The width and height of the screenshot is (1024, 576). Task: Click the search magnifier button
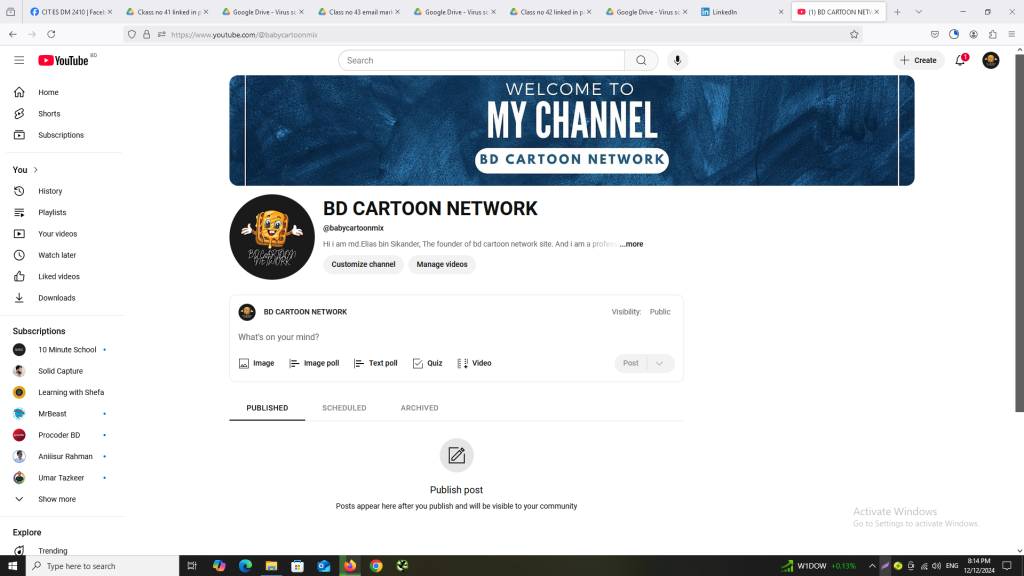click(641, 60)
